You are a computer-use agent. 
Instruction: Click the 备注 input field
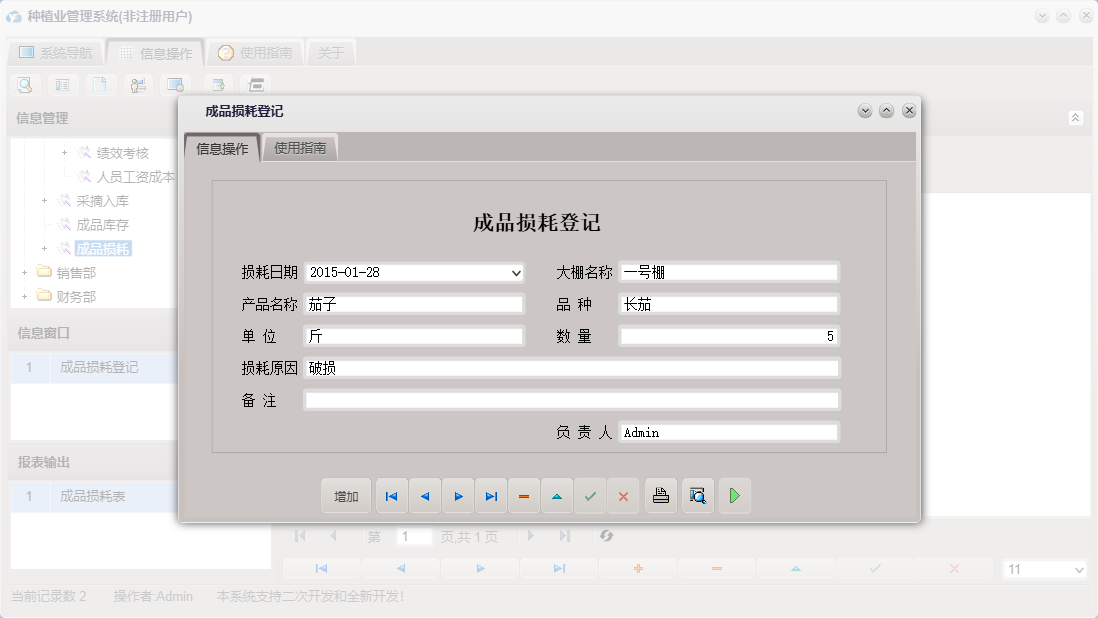pyautogui.click(x=570, y=400)
